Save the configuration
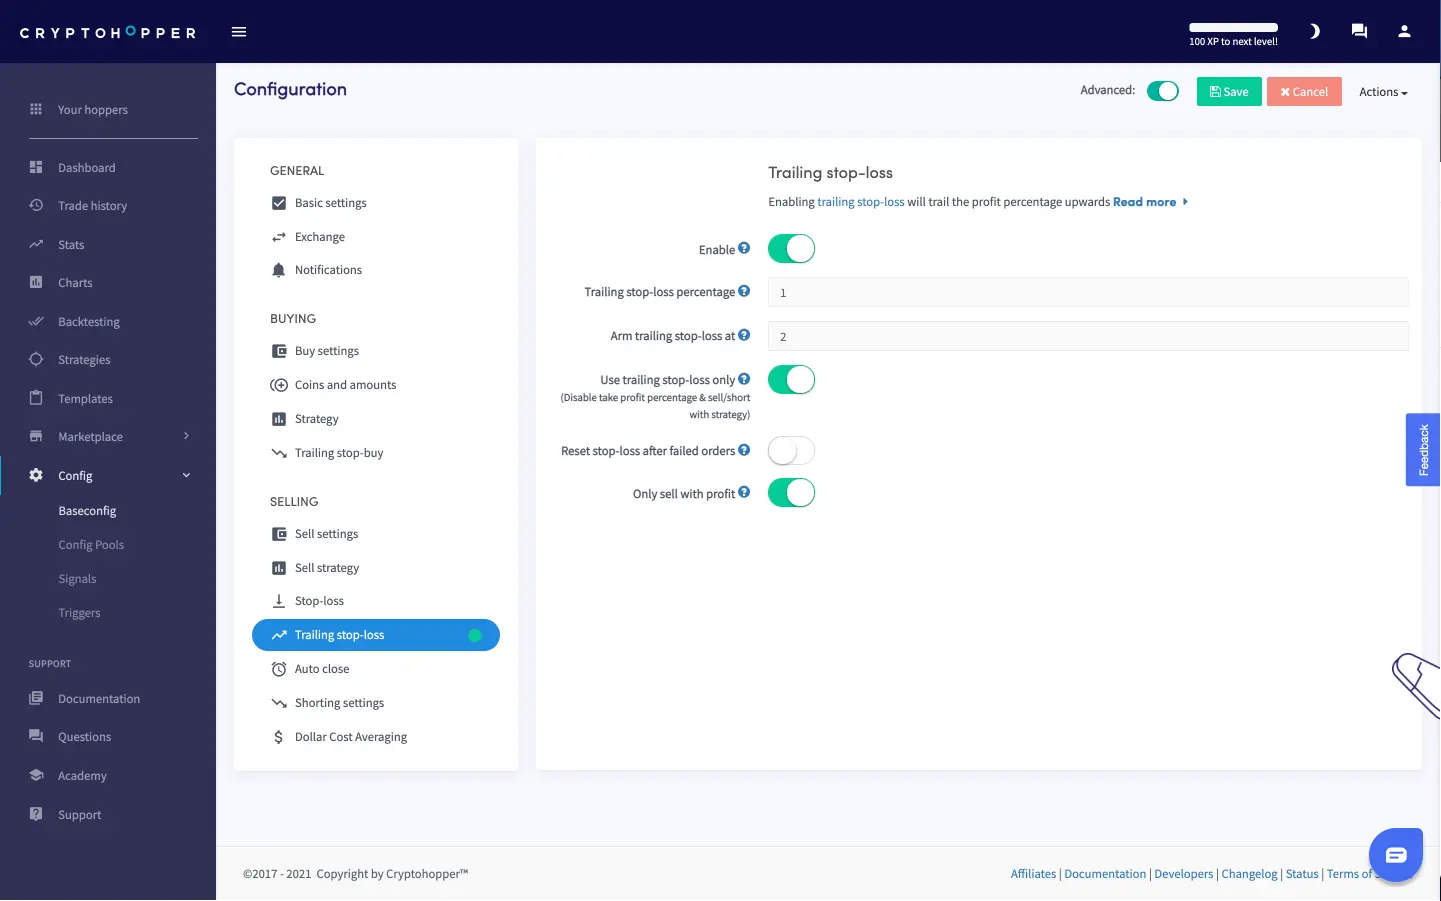This screenshot has height=901, width=1441. [x=1228, y=92]
